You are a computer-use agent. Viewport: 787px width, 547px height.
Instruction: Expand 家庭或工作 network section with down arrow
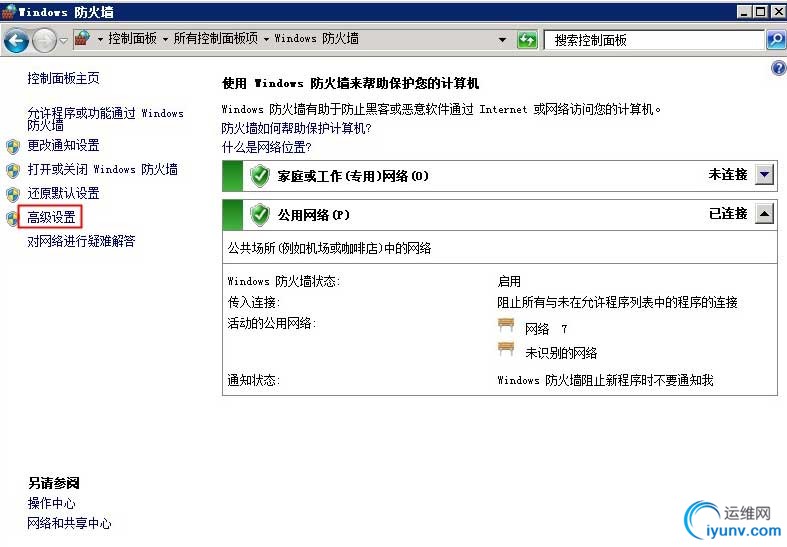click(x=764, y=175)
